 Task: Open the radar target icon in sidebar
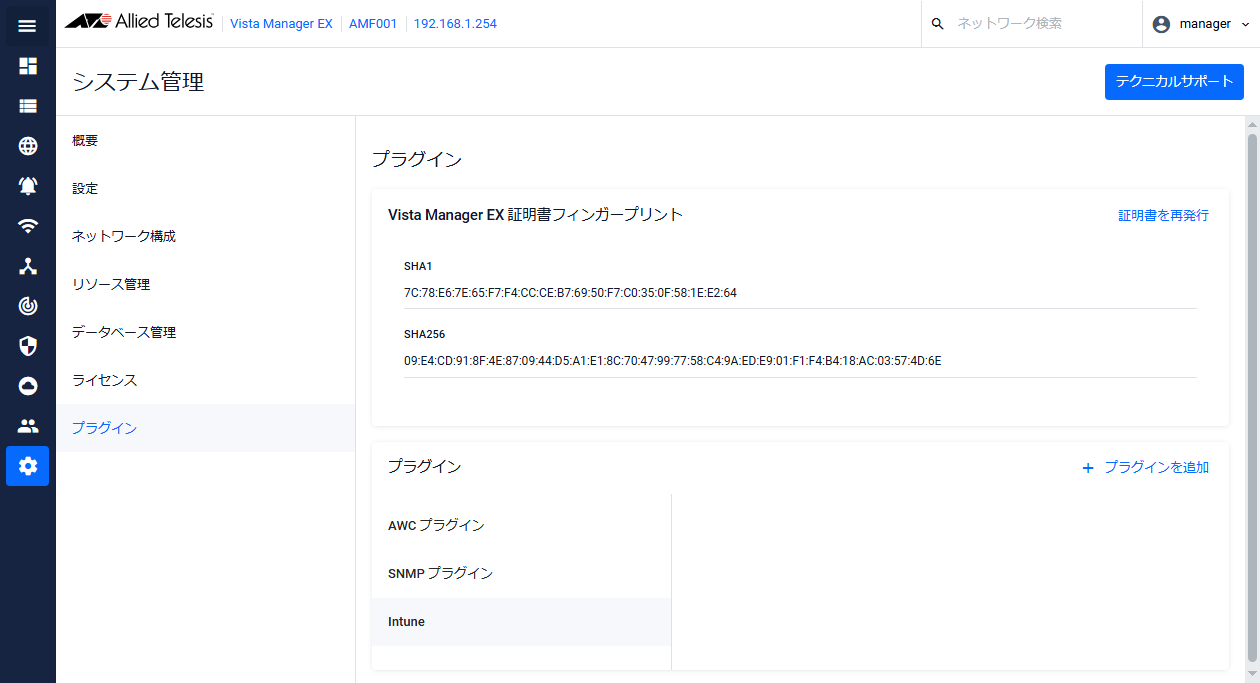[x=28, y=306]
